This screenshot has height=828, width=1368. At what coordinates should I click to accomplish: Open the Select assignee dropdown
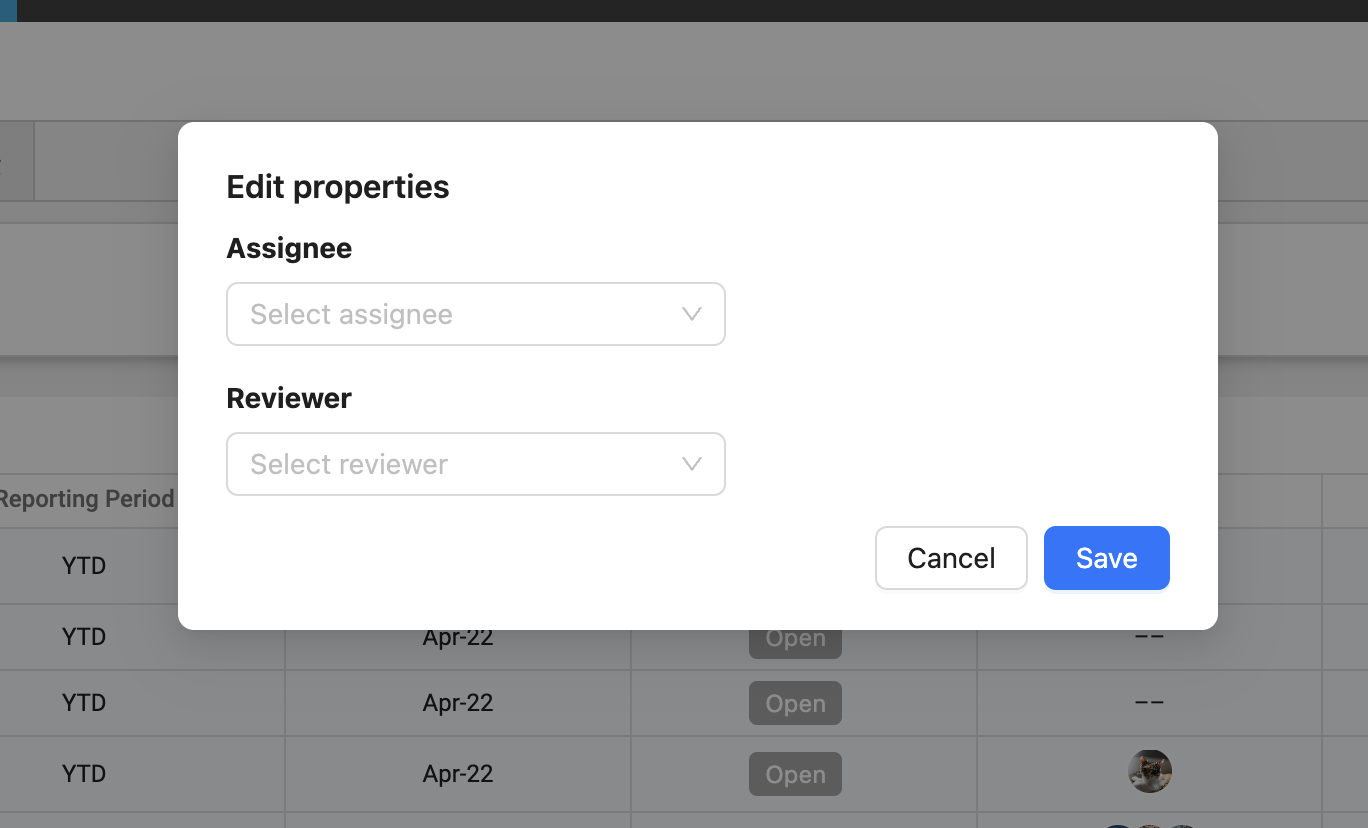(476, 314)
